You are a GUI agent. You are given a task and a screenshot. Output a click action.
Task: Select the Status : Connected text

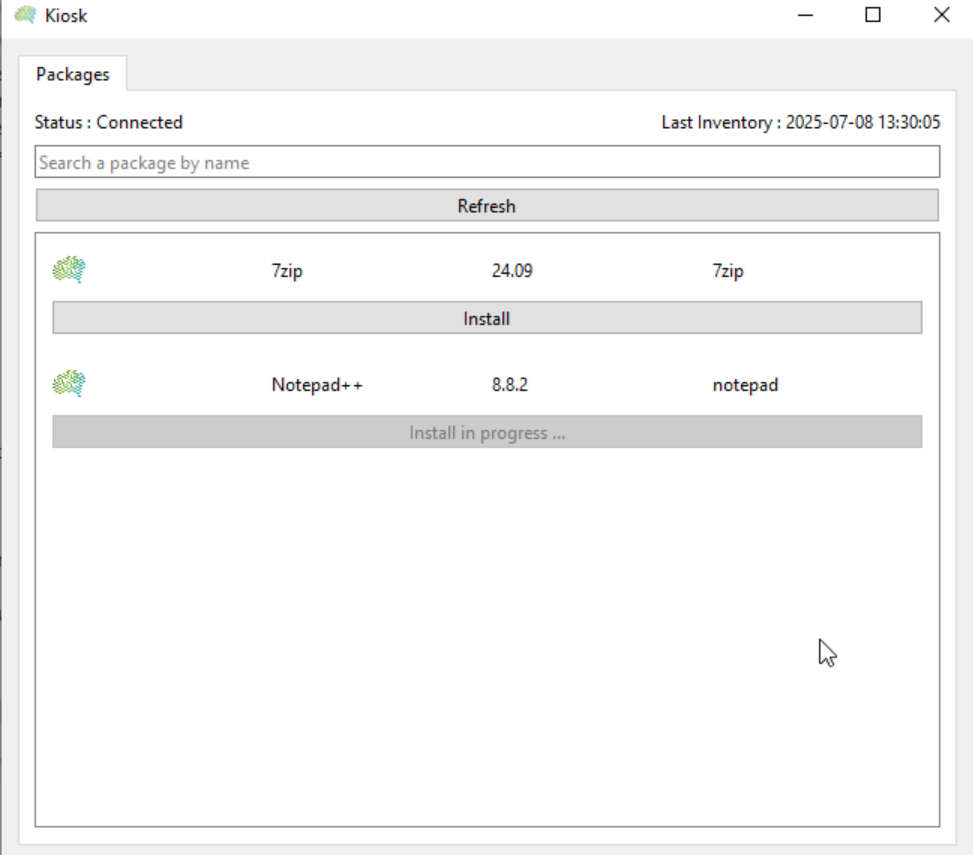[x=109, y=122]
